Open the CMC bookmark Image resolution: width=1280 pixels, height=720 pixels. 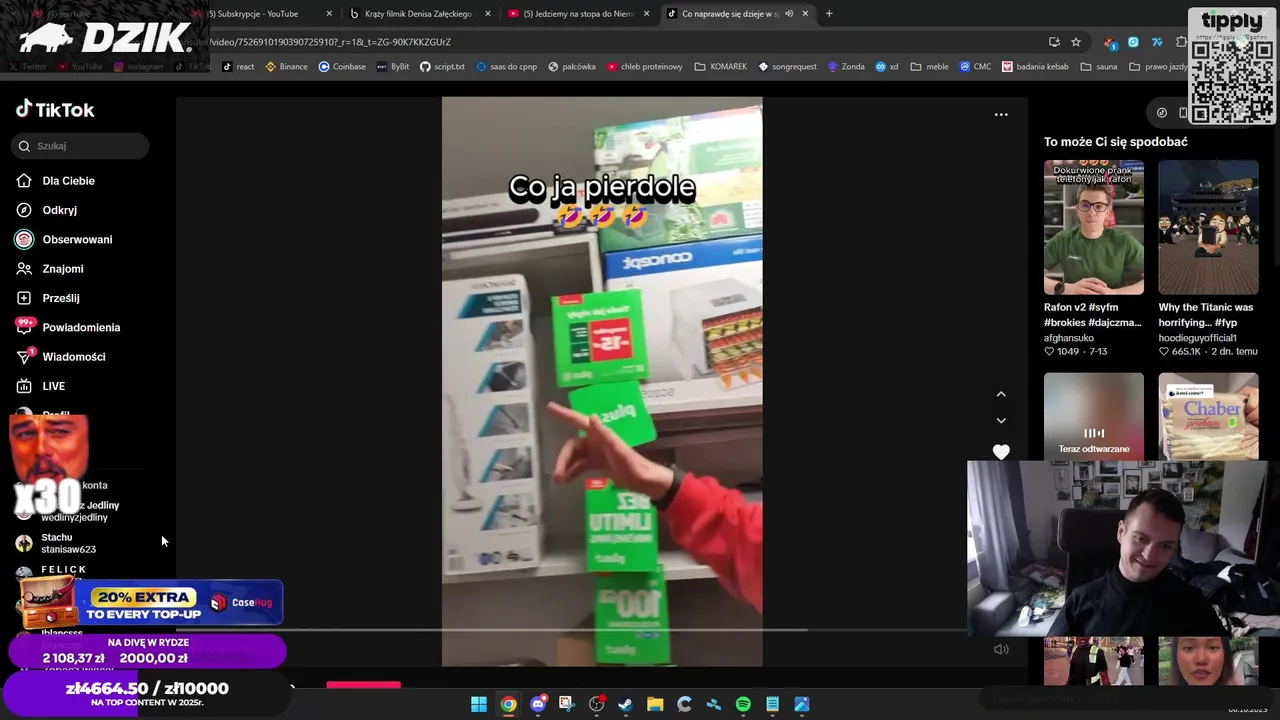[975, 67]
